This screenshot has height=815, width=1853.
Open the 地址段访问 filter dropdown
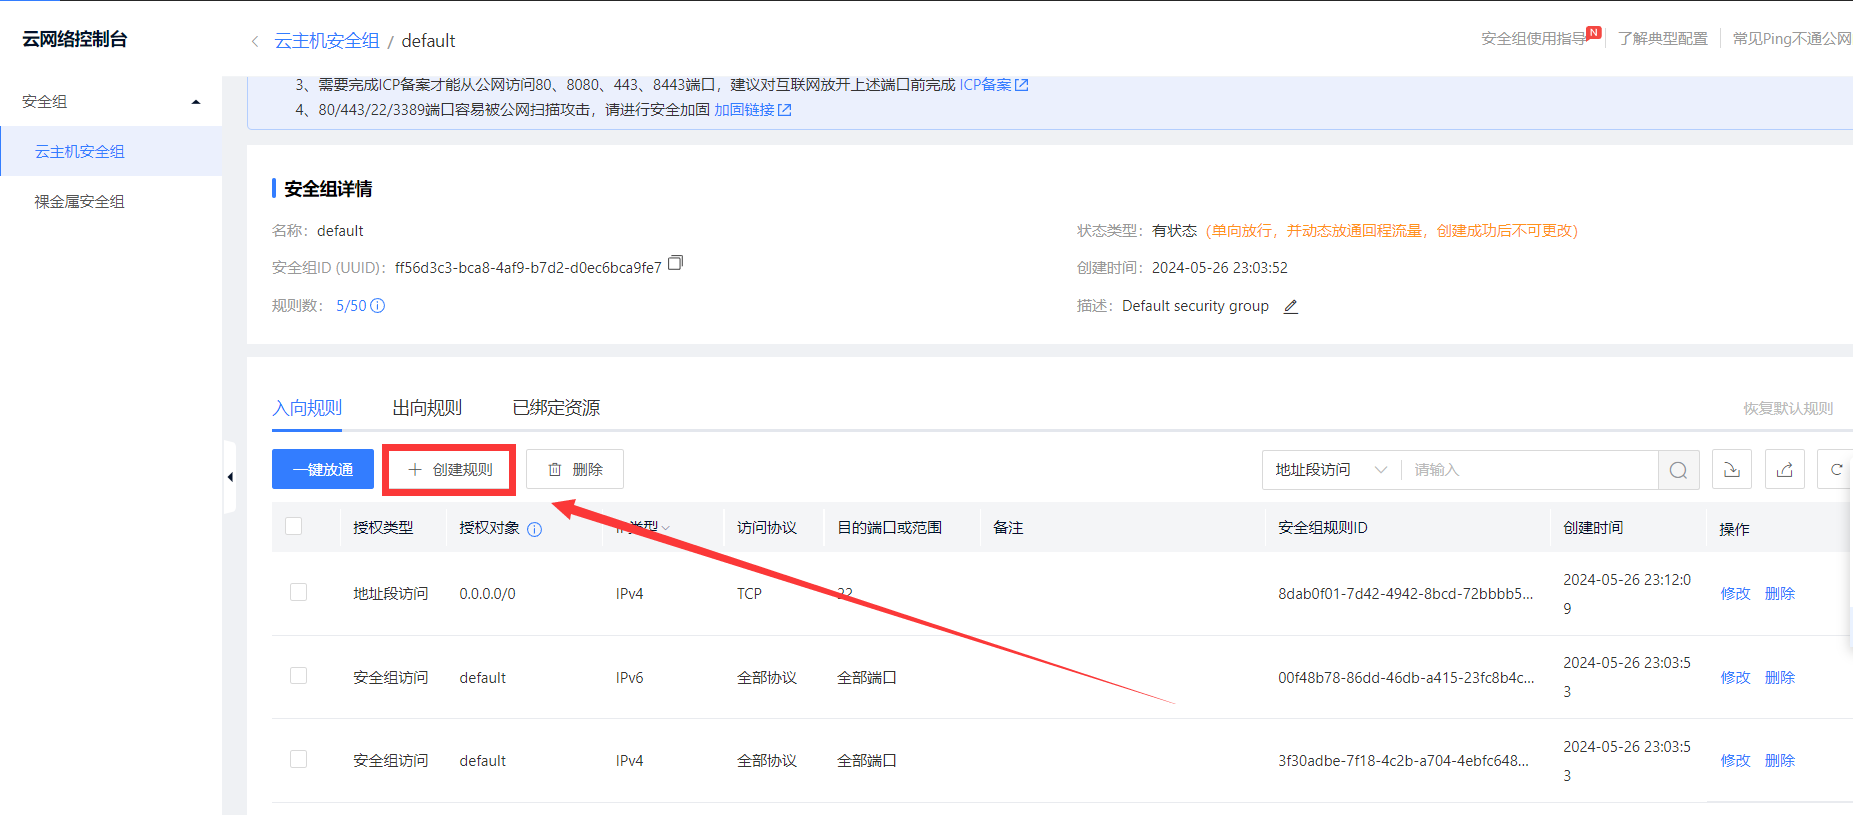click(1331, 470)
